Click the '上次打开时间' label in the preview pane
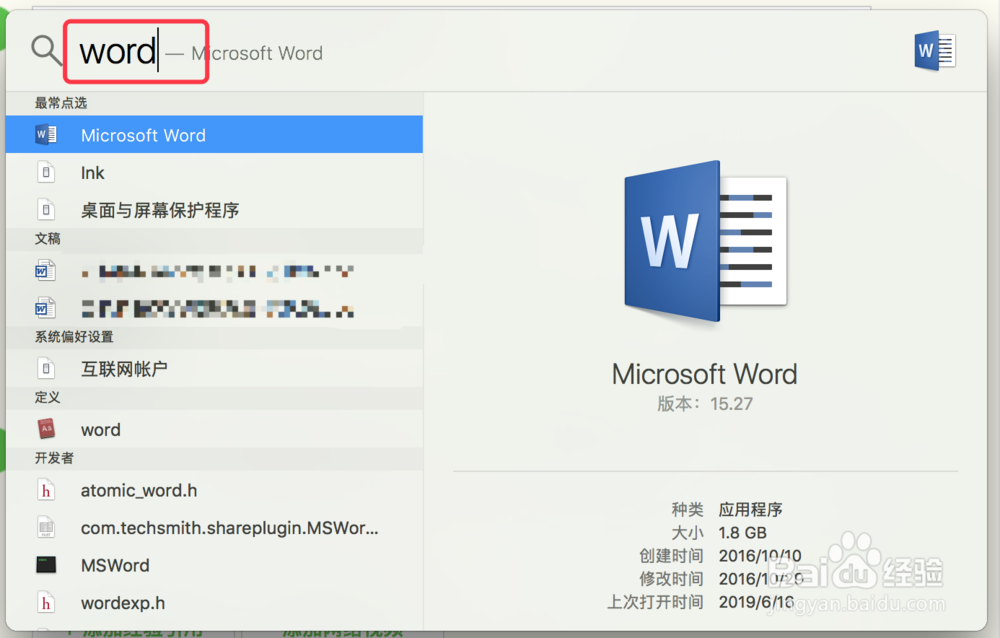 click(656, 602)
